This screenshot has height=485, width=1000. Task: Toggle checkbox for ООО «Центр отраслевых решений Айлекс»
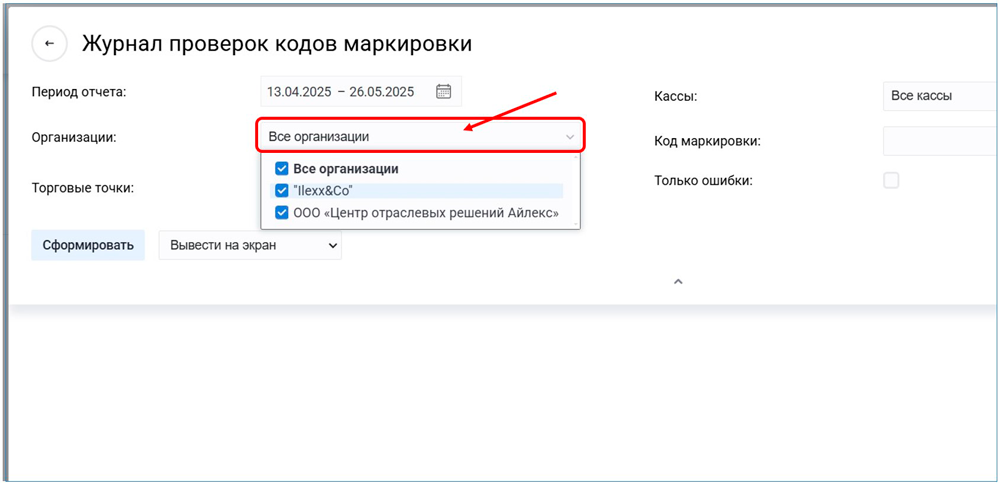pyautogui.click(x=282, y=212)
